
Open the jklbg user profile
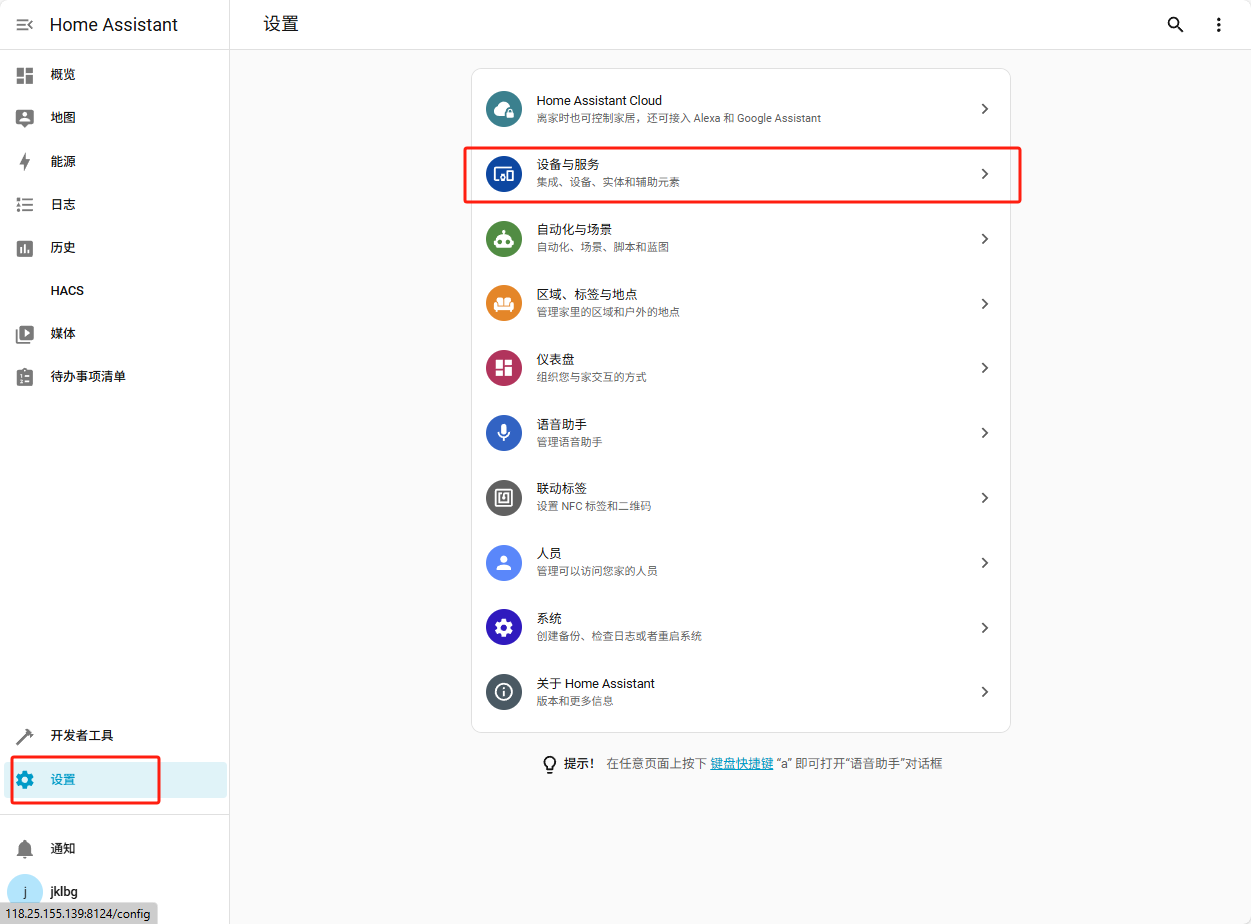(115, 892)
